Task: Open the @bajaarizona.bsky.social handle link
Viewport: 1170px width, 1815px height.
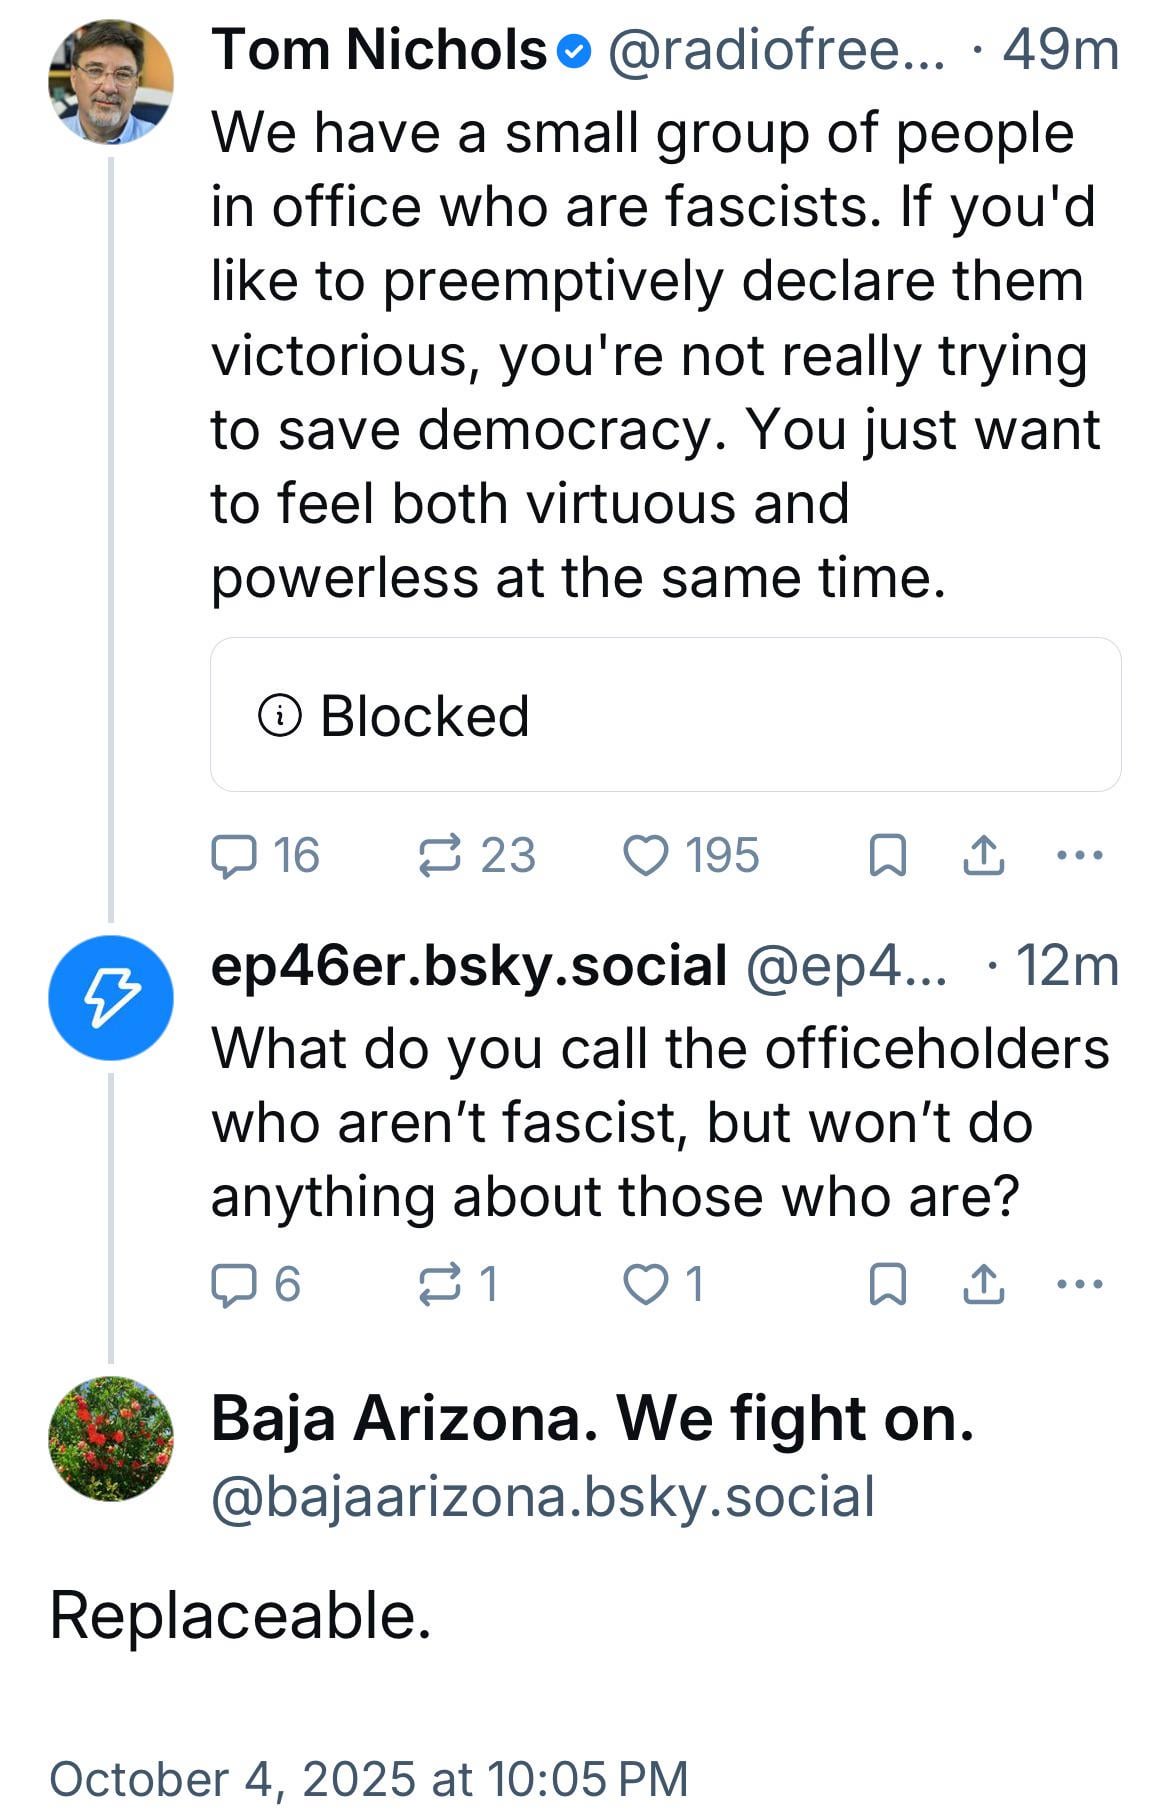Action: (x=543, y=1497)
